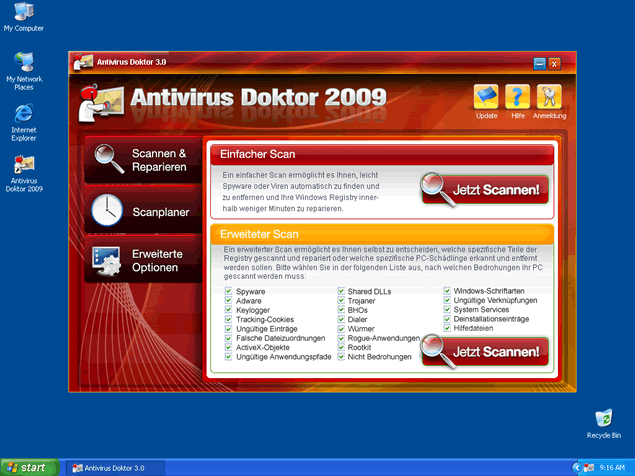Uncheck the Windows-Schriftarten checkbox
The image size is (635, 476).
447,291
